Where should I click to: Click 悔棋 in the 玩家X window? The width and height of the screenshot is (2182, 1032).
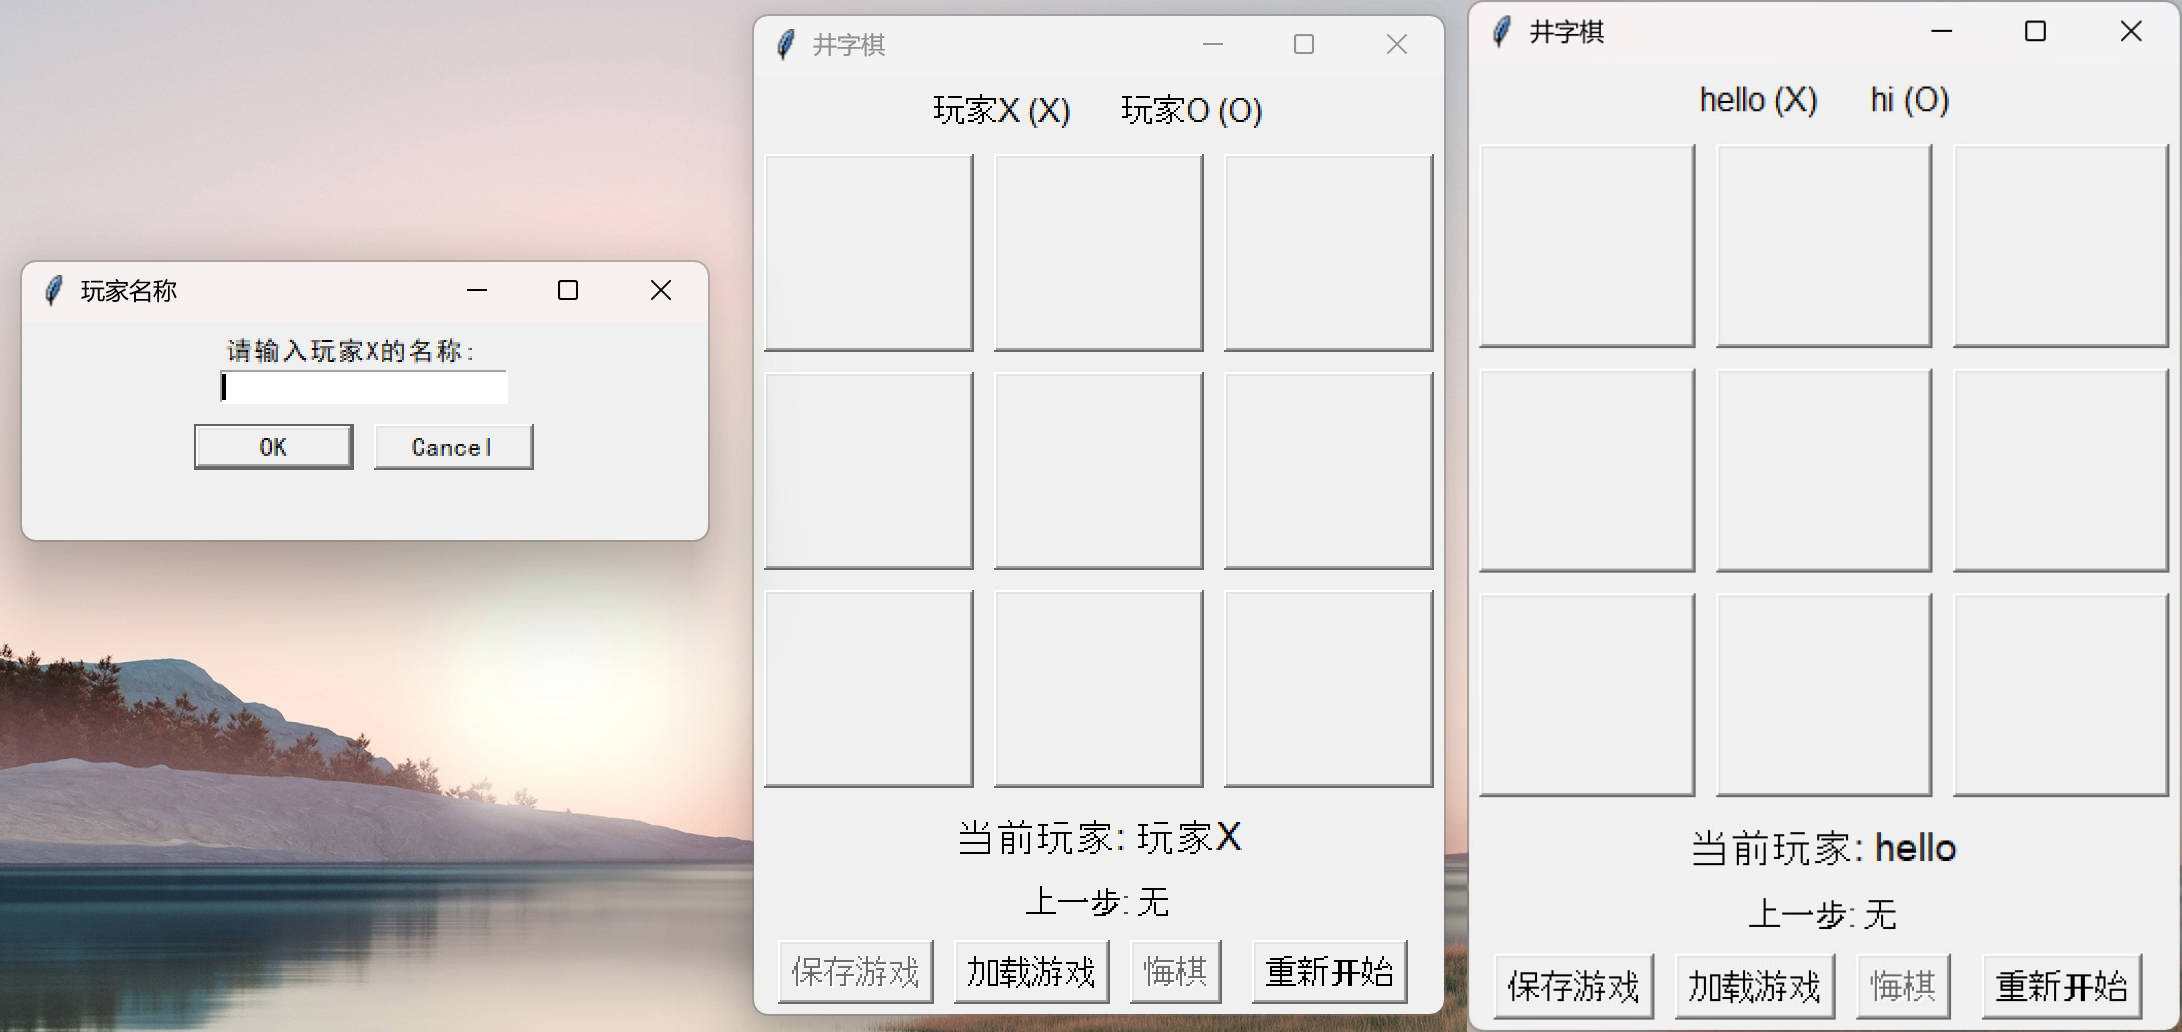coord(1176,971)
